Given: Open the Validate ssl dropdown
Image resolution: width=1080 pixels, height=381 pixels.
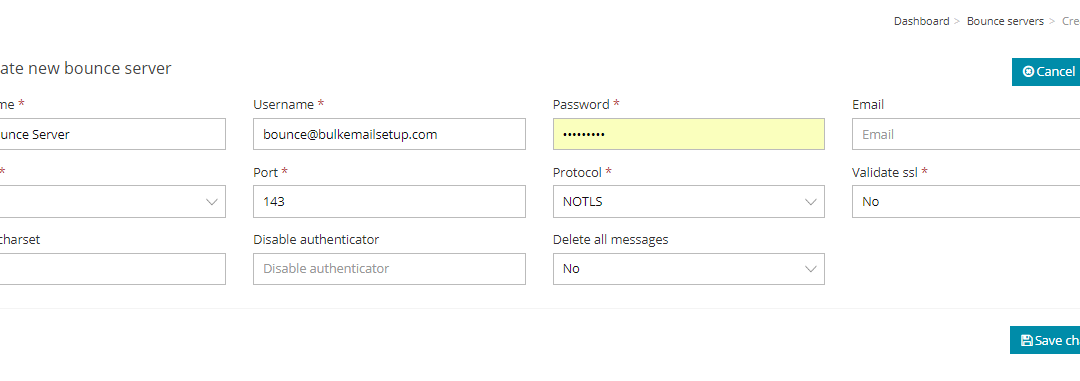Looking at the screenshot, I should [966, 201].
